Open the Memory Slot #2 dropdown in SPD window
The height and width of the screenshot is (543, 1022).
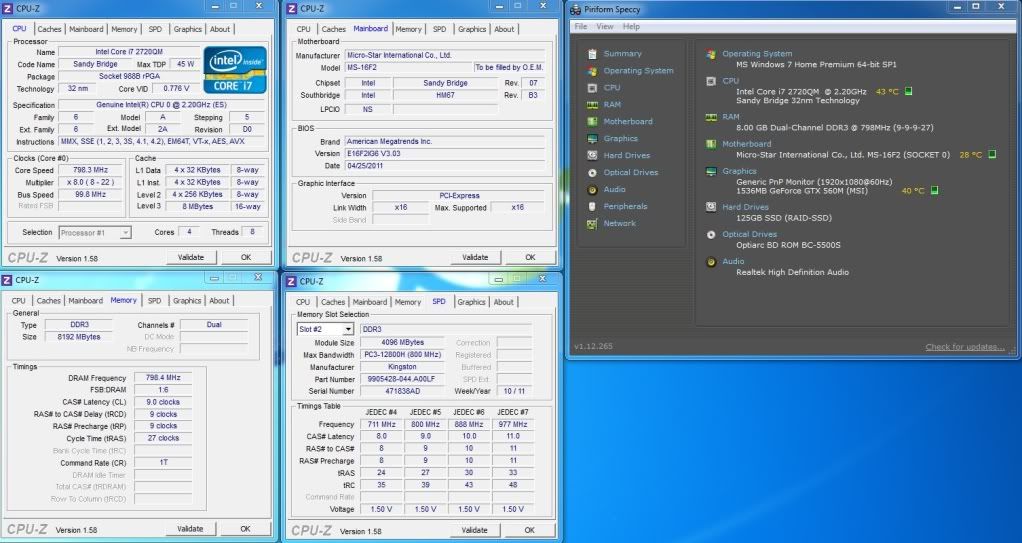tap(325, 329)
